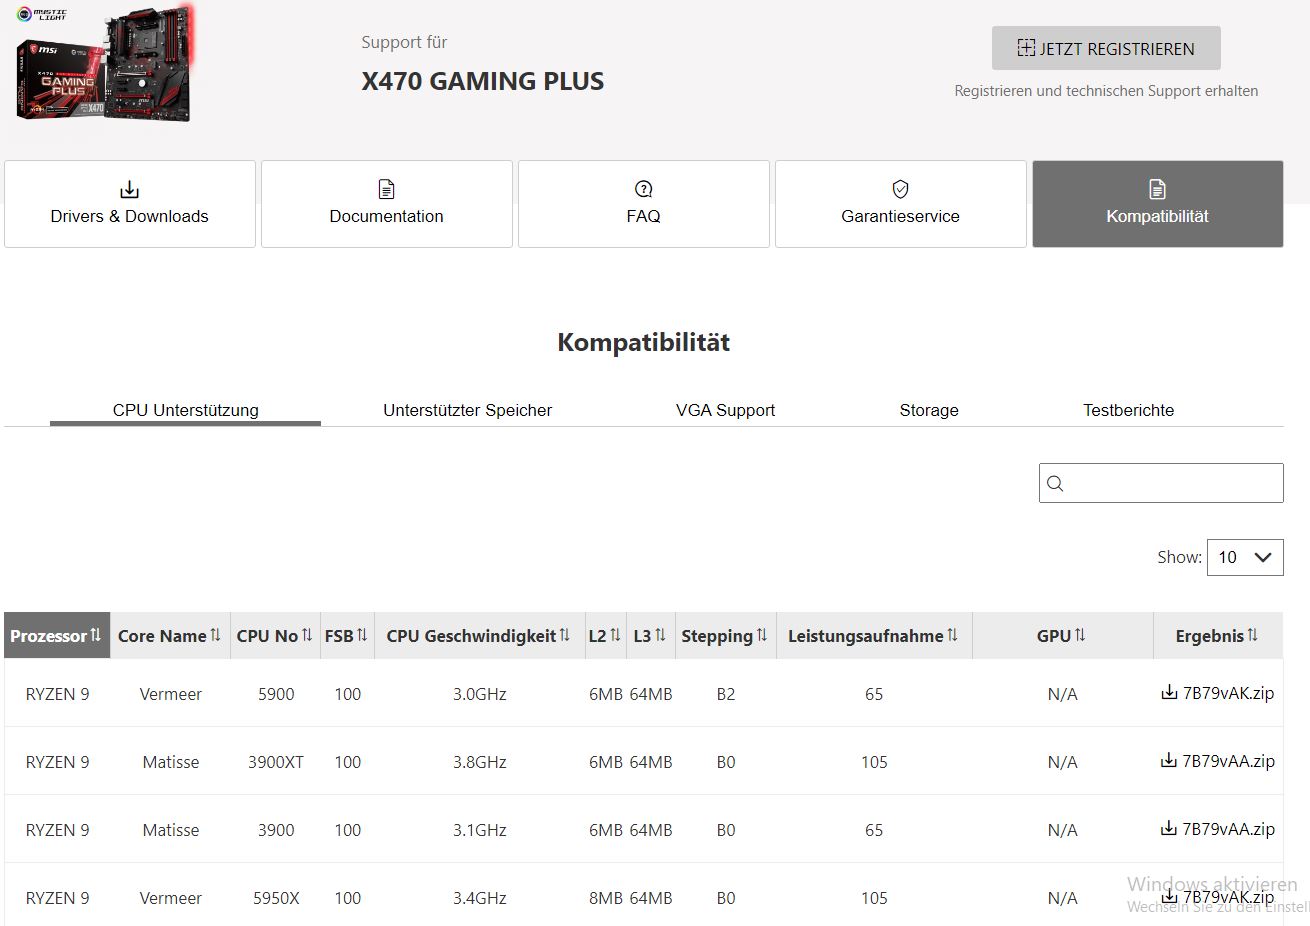This screenshot has height=926, width=1310.
Task: Click the 3900XT CPU No cell
Action: (276, 762)
